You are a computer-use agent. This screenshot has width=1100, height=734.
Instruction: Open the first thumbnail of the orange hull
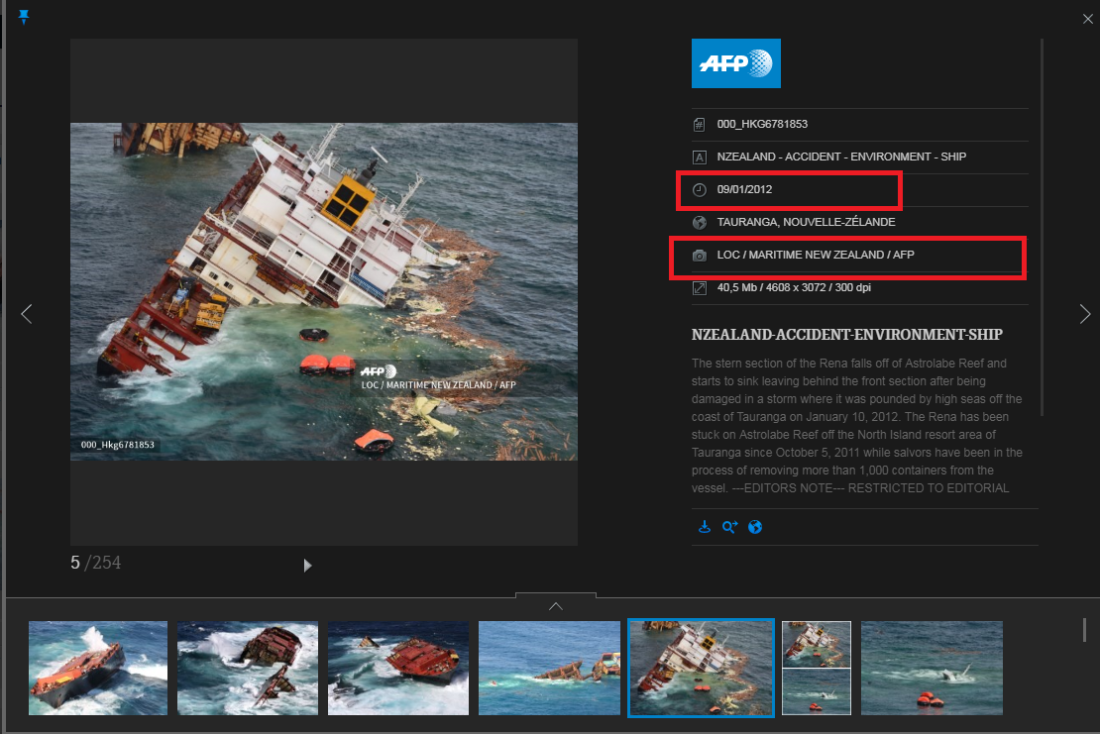coord(98,668)
